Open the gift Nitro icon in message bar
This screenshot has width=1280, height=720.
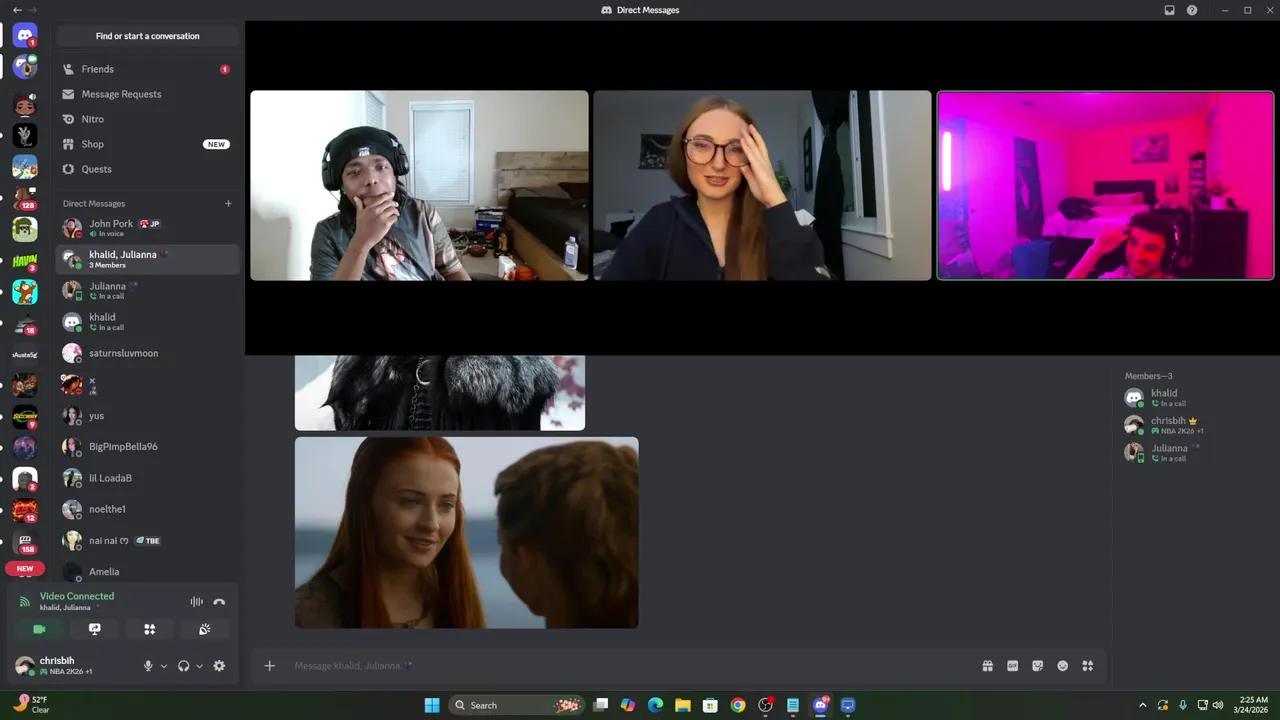click(x=987, y=666)
